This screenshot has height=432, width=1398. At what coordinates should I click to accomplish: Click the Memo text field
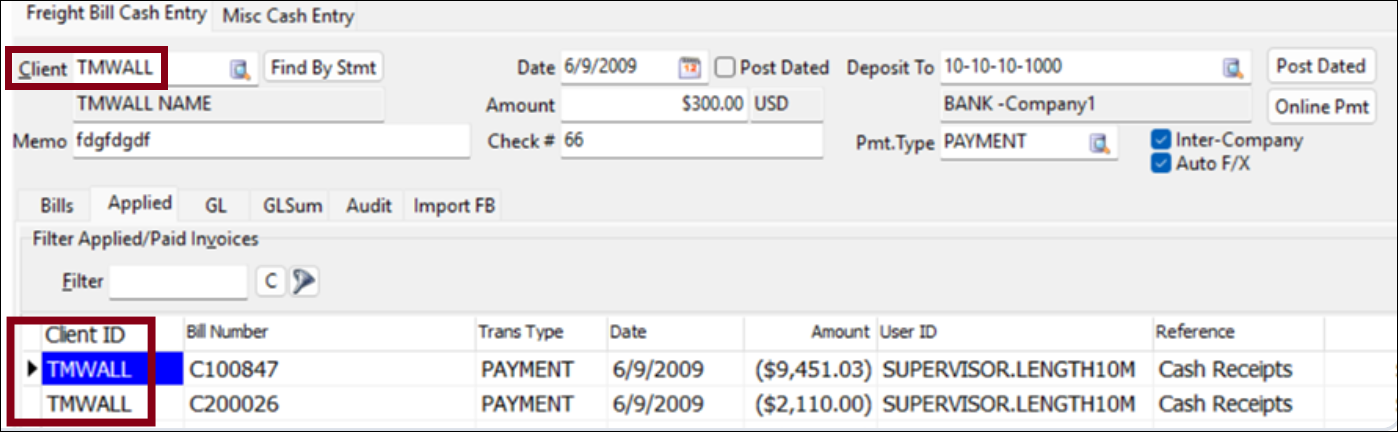point(270,142)
